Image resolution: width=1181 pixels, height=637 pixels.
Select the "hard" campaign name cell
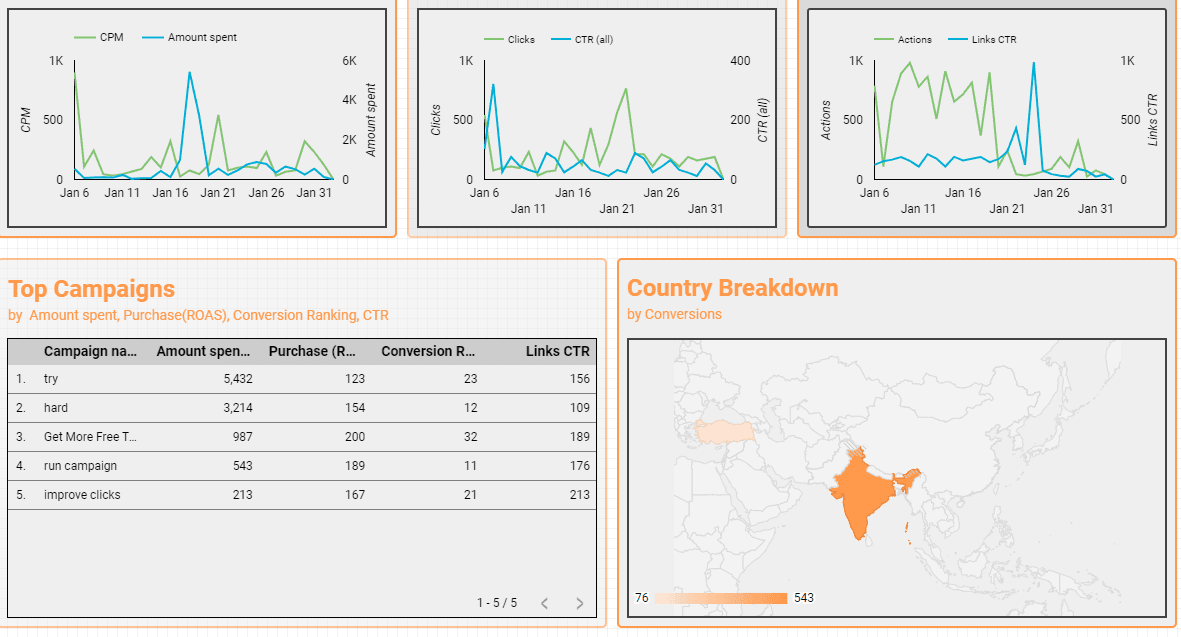[x=56, y=407]
